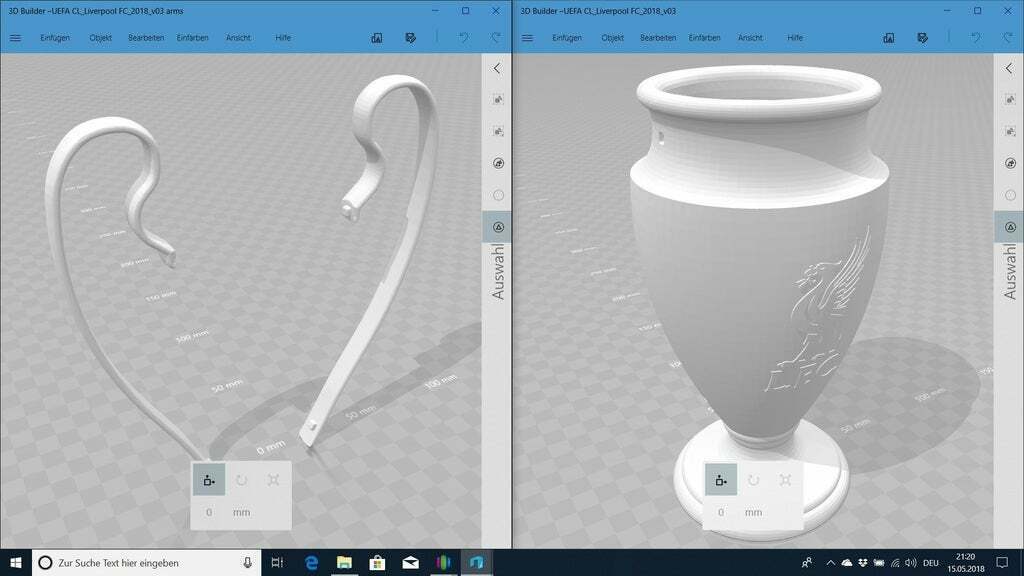This screenshot has width=1024, height=576.
Task: Click save icon in trophy cup window toolbar
Action: point(922,38)
